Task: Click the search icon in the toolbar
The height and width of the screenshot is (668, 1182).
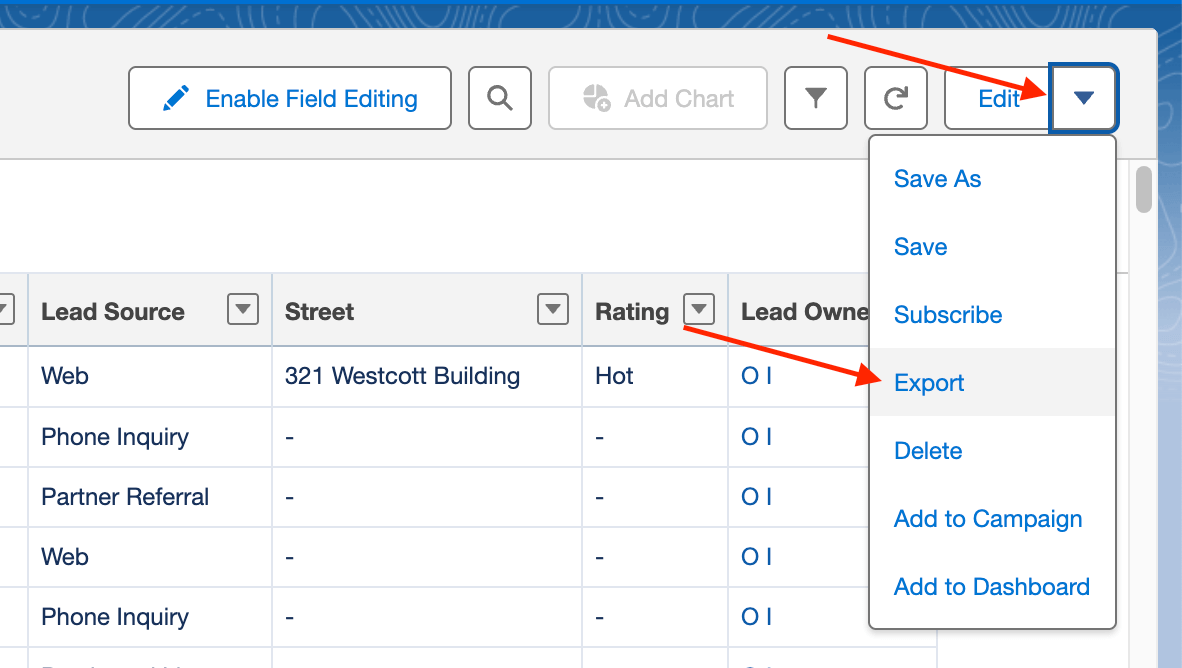Action: 500,98
